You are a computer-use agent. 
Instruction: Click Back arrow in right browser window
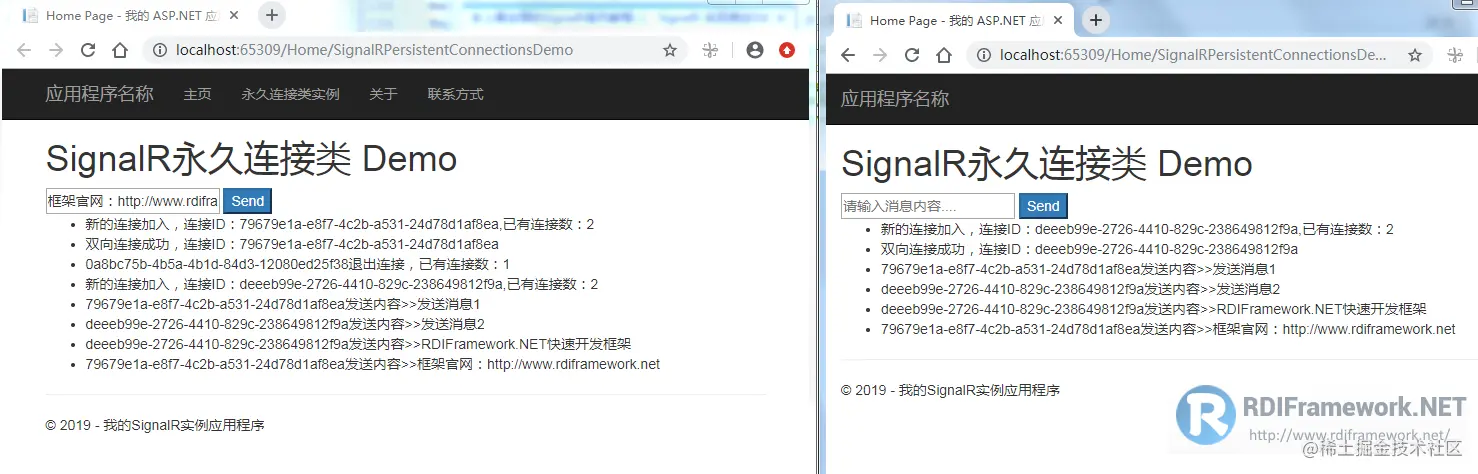(x=848, y=55)
